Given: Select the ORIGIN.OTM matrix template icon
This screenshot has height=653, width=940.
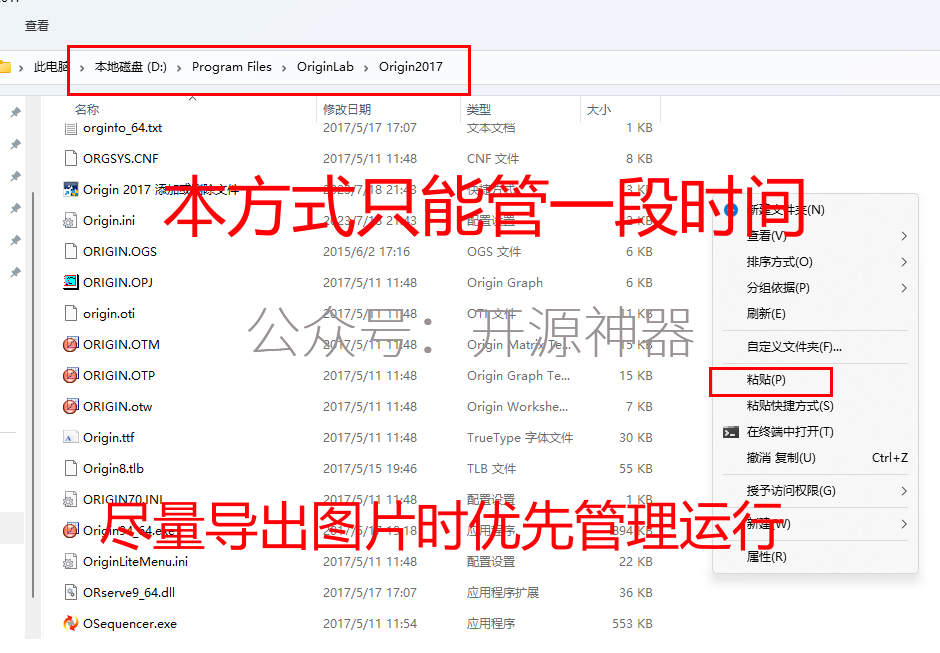Looking at the screenshot, I should click(71, 344).
